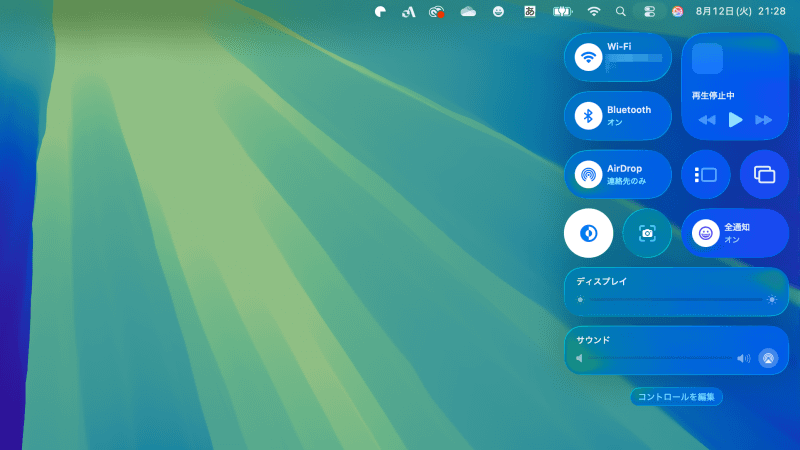Click the loud volume speaker icon

744,359
